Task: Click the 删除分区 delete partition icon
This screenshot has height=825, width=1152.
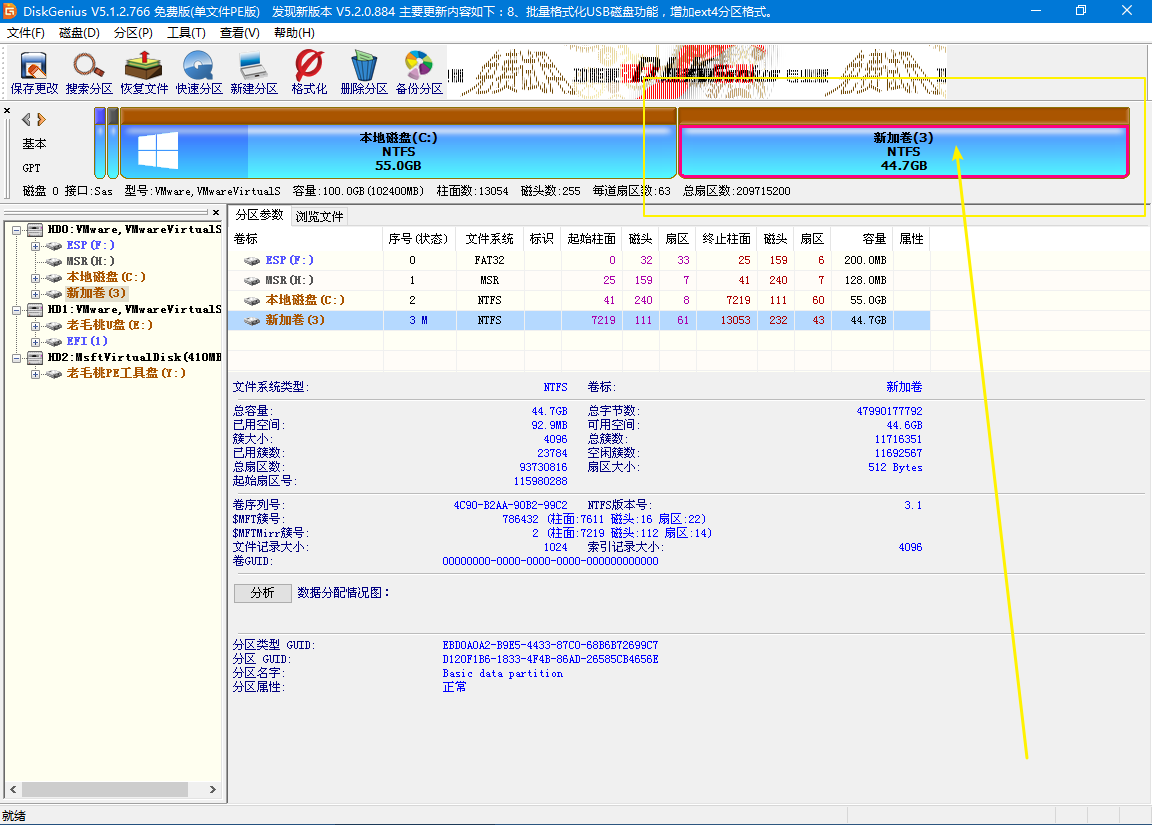Action: (x=364, y=73)
